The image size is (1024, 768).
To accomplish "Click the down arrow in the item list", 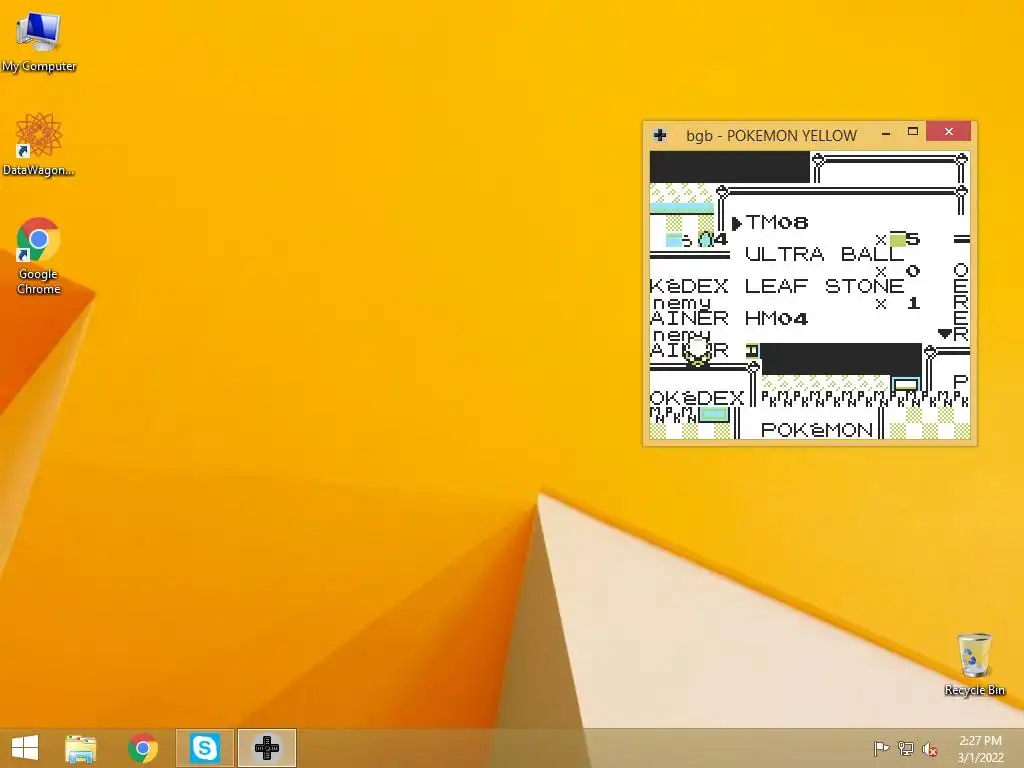I will coord(944,334).
